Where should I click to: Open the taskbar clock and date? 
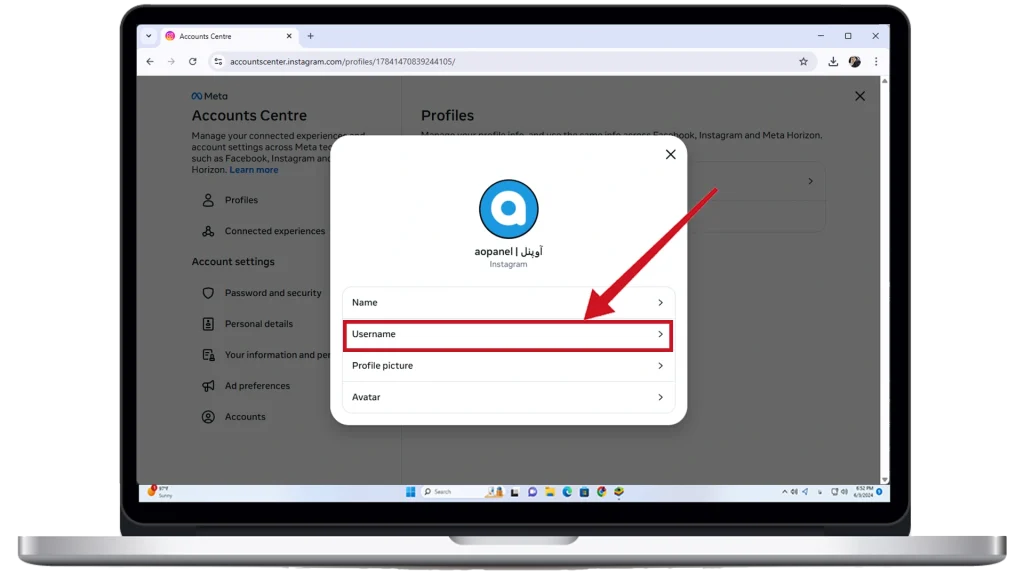863,492
